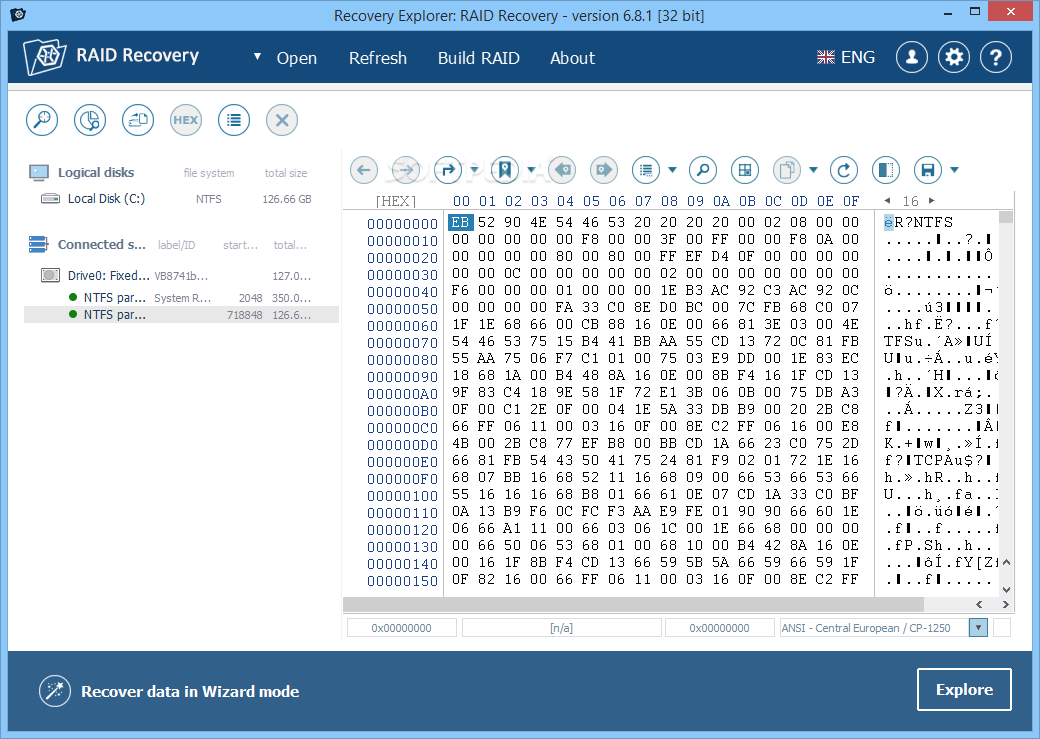Click the next bookmark tag icon
Screen dimensions: 1040x739
click(604, 170)
